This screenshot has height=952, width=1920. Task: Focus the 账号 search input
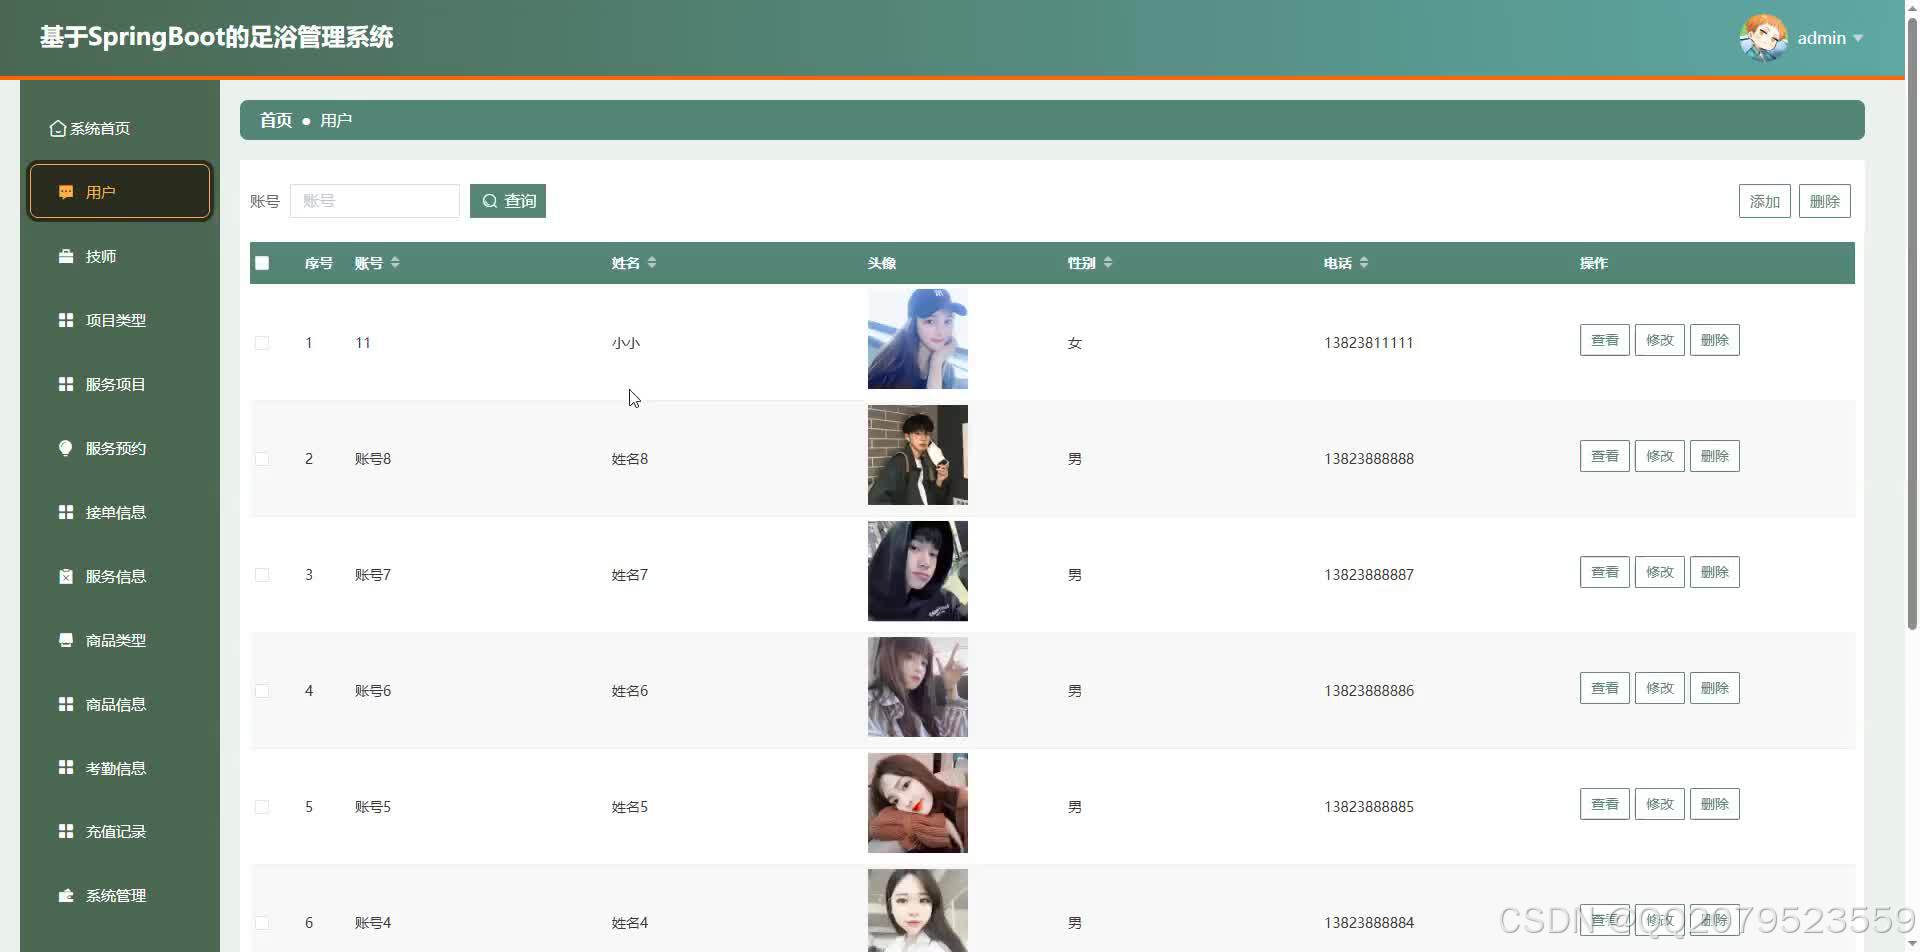pyautogui.click(x=375, y=201)
